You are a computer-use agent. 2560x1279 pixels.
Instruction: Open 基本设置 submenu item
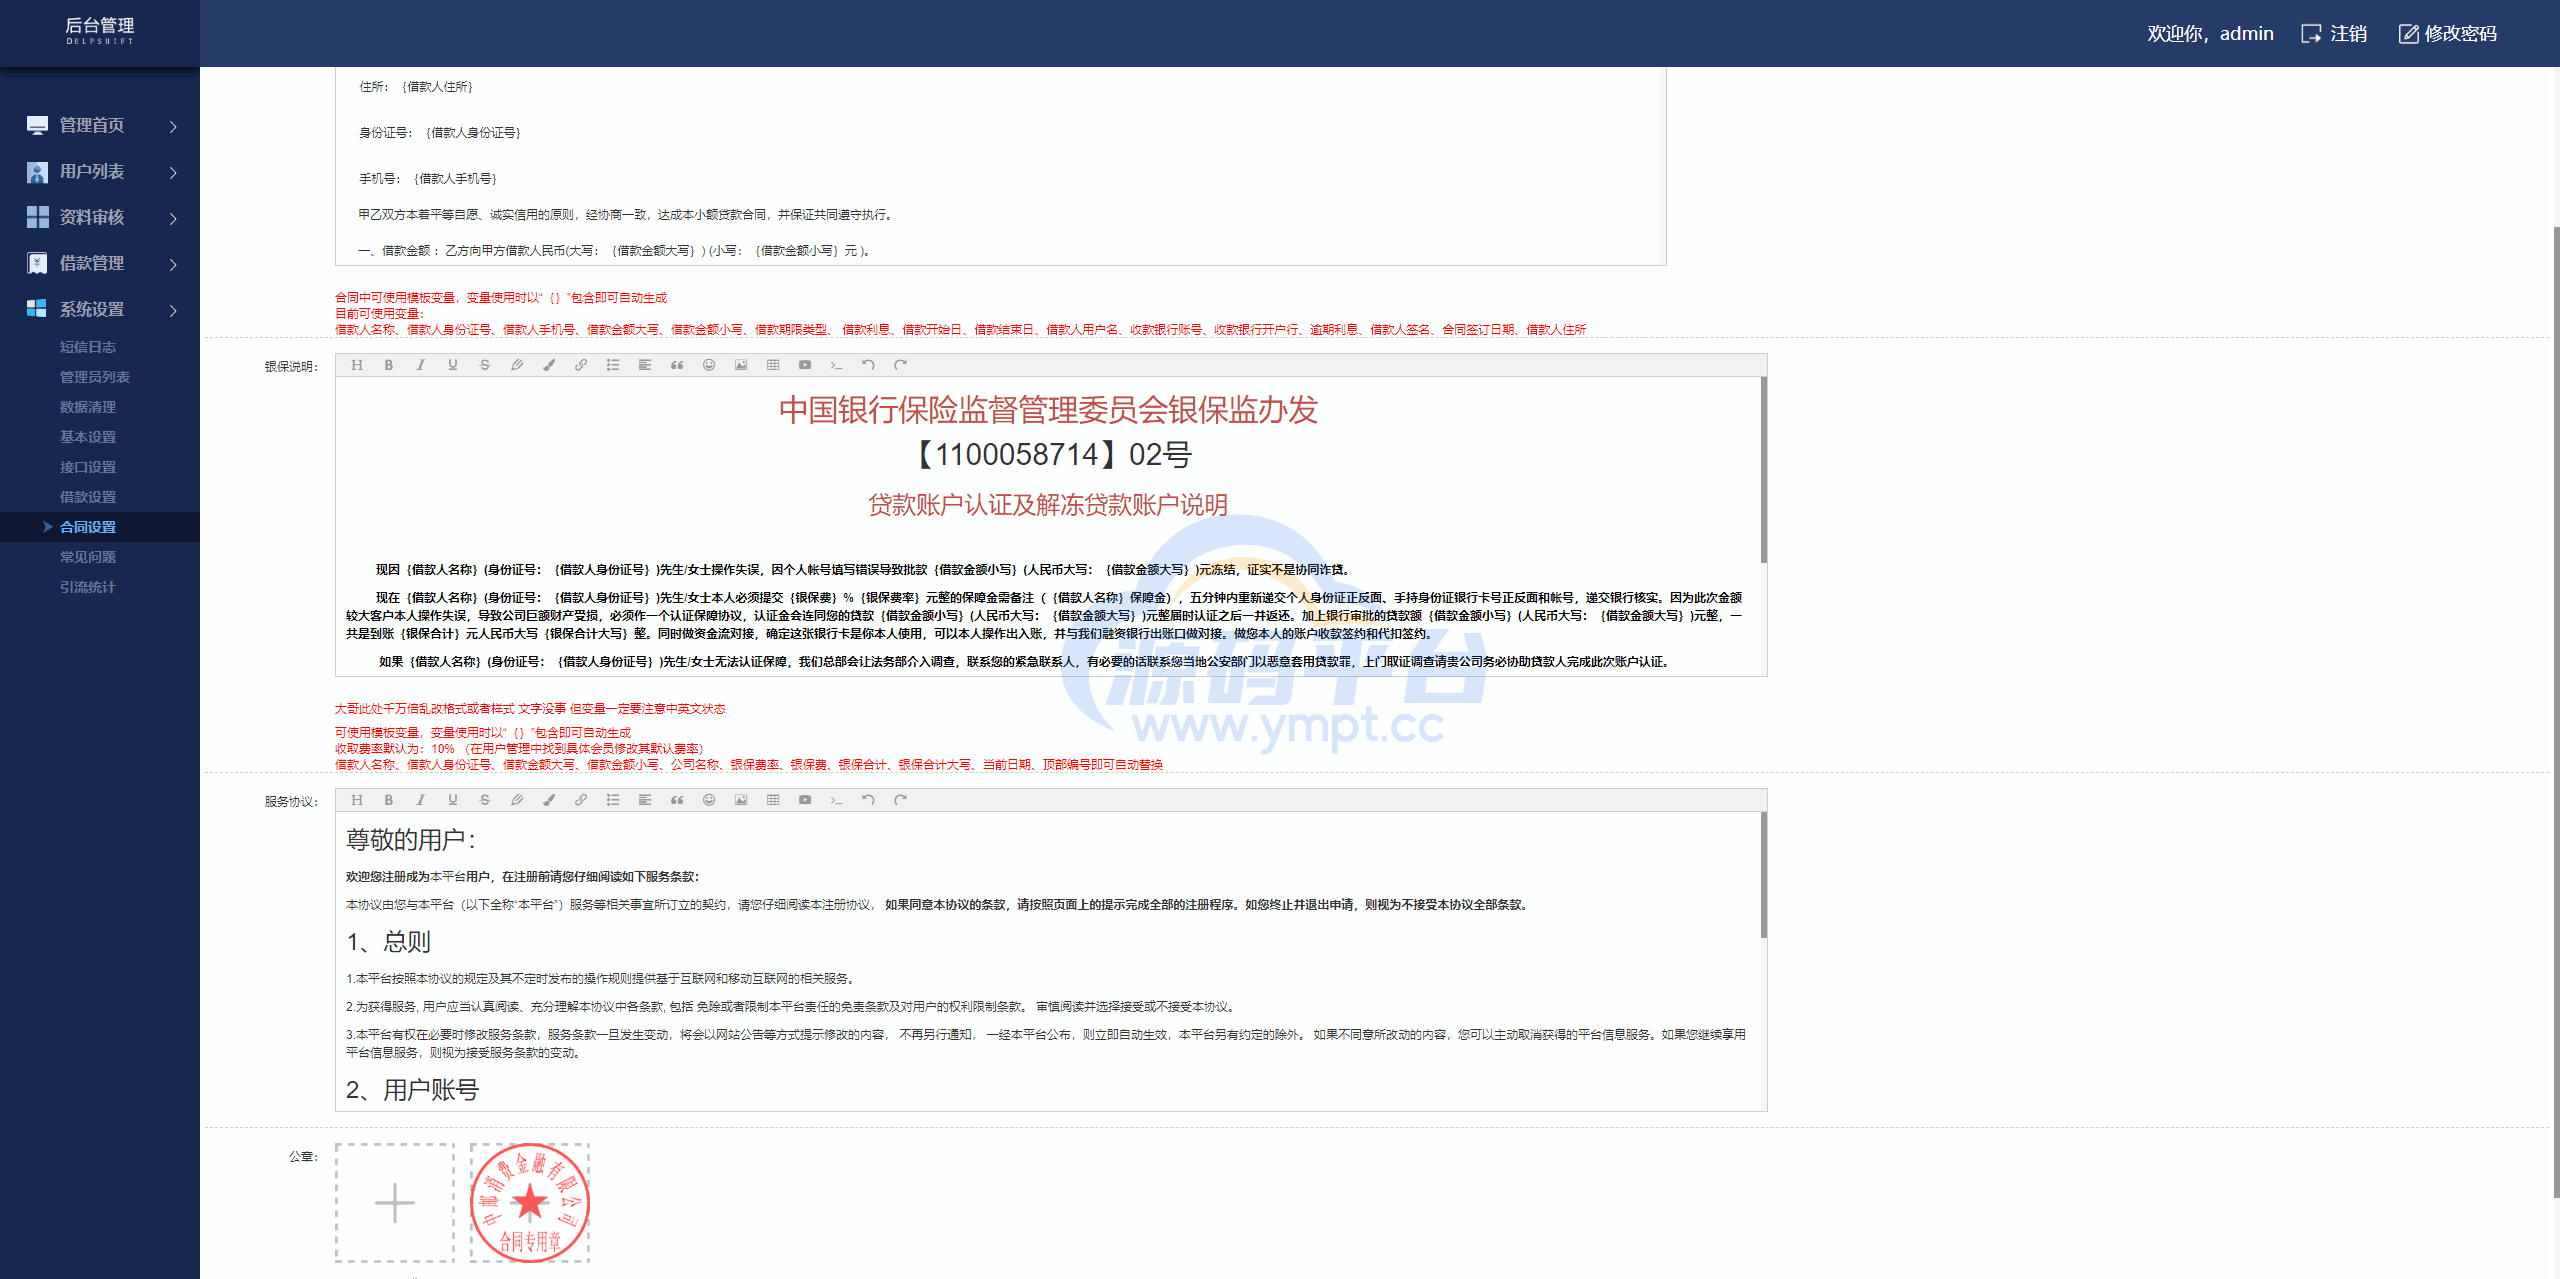click(88, 437)
